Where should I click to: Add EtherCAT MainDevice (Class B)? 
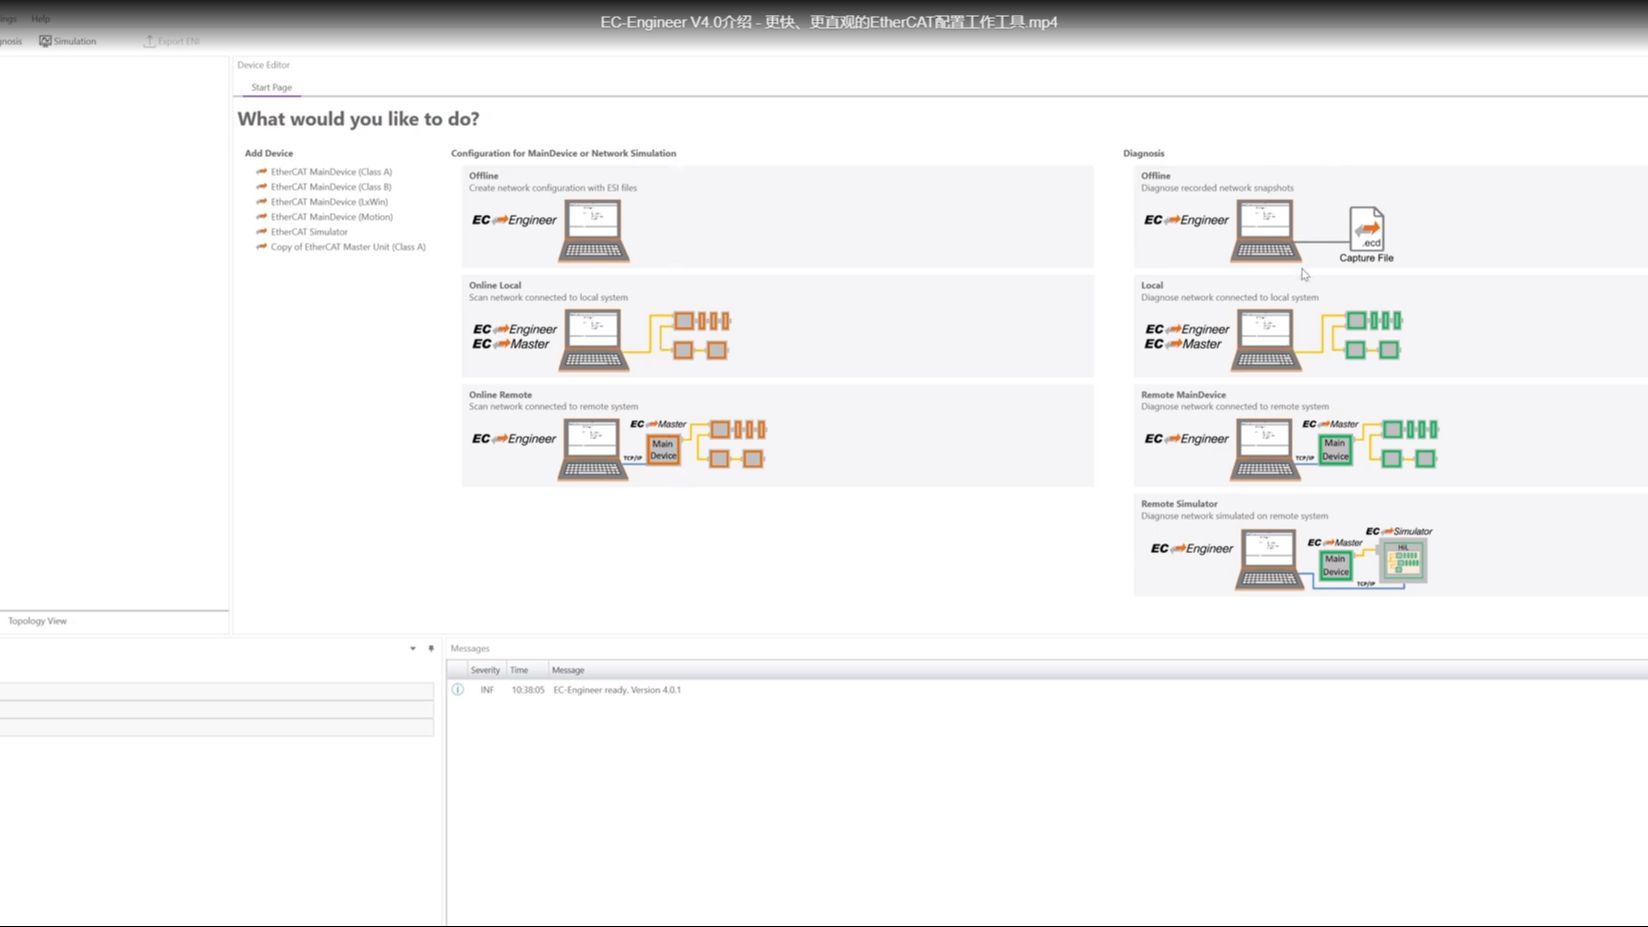(331, 187)
